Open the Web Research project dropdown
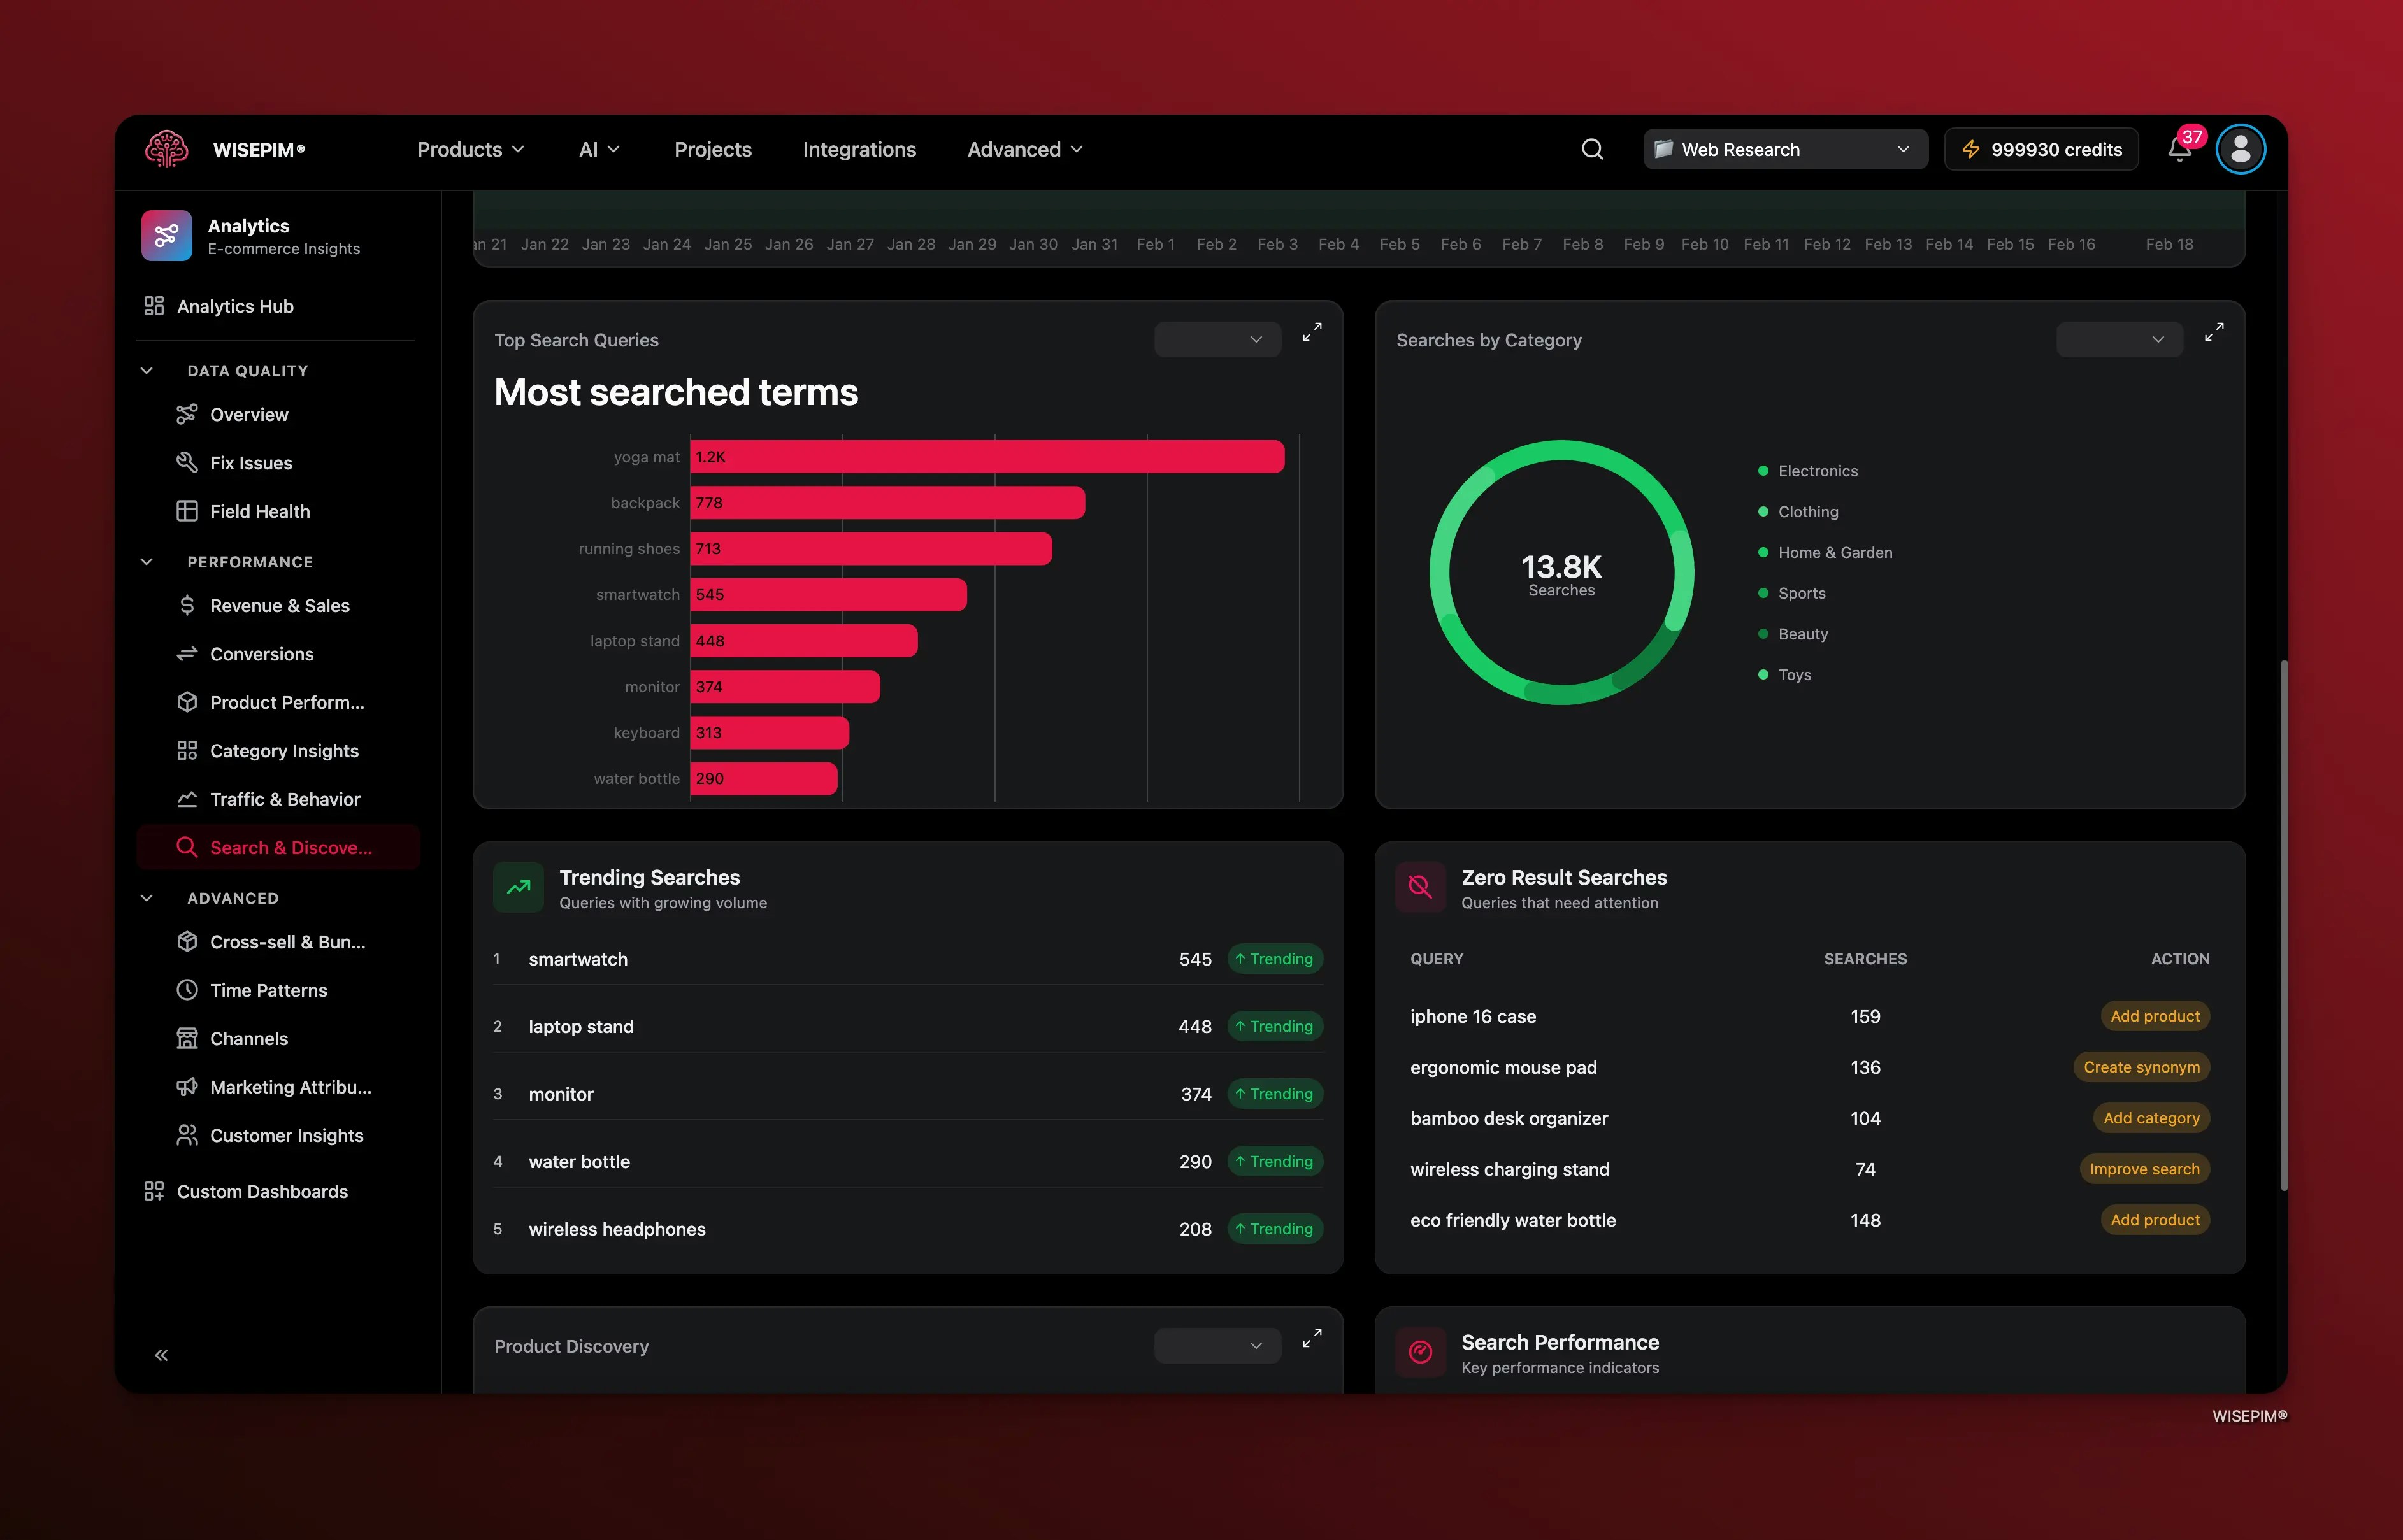Viewport: 2403px width, 1540px height. [1785, 149]
